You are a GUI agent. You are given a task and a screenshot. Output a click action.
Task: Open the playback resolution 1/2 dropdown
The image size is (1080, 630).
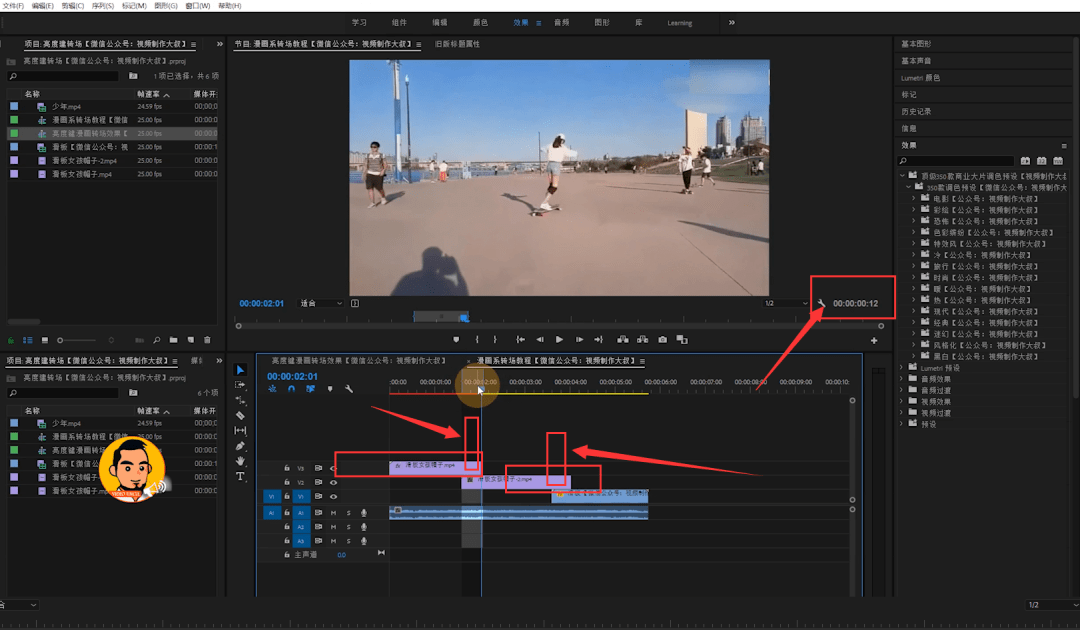[x=786, y=303]
